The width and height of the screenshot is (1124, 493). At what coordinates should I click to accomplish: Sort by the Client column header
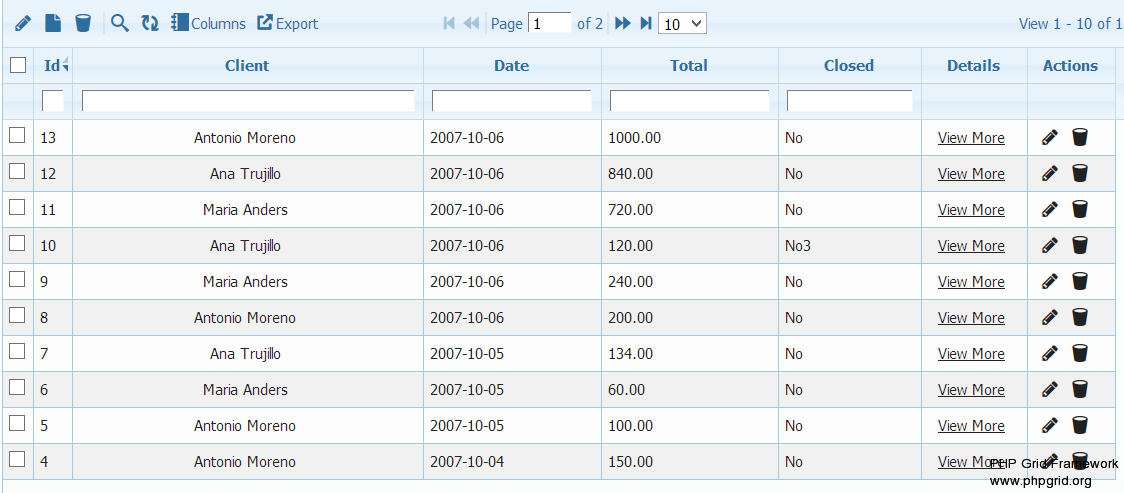pos(247,66)
